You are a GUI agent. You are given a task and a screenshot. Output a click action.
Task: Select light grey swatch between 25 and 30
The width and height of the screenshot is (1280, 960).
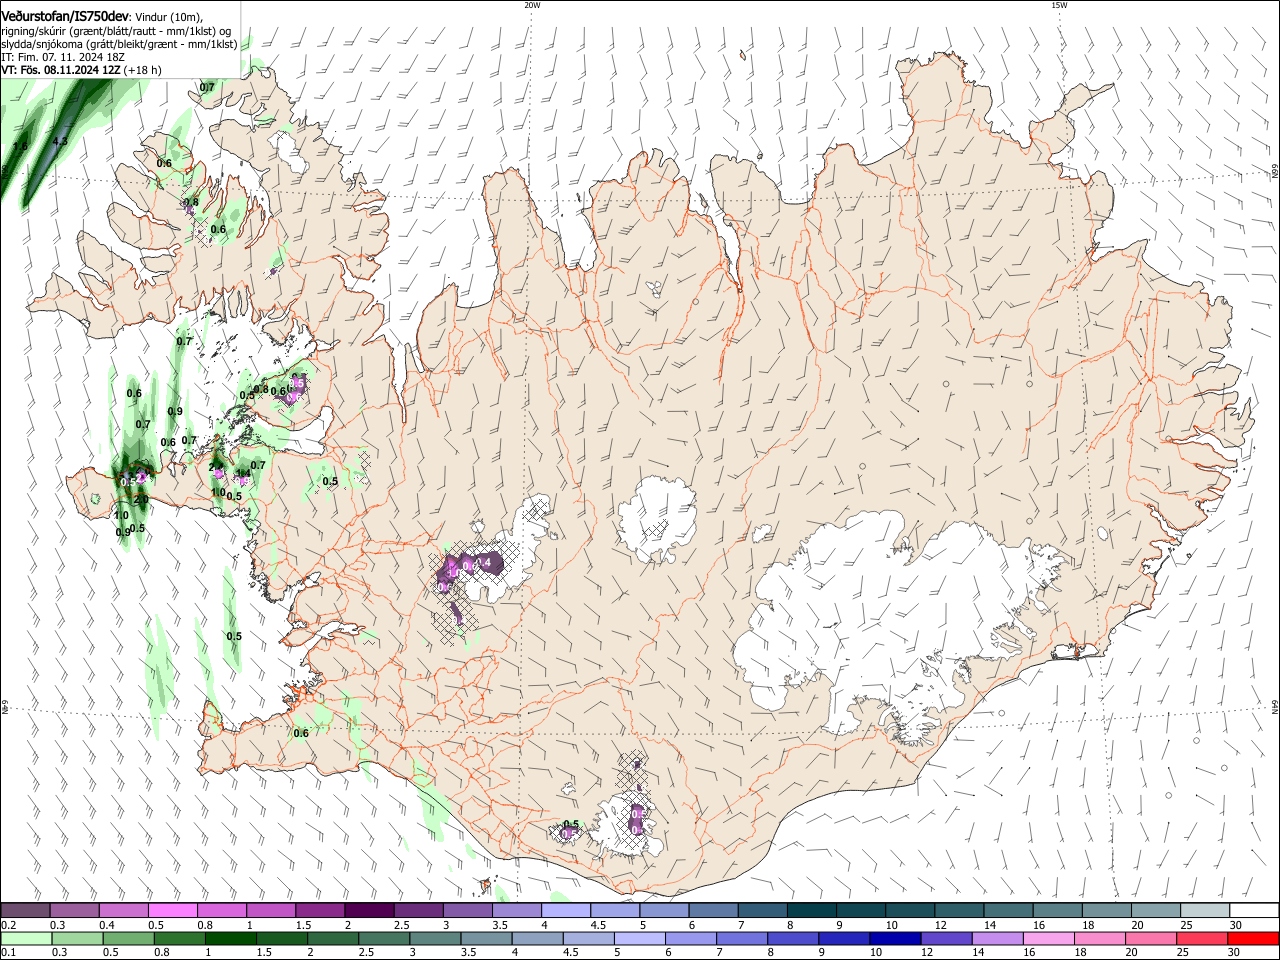[x=1206, y=910]
